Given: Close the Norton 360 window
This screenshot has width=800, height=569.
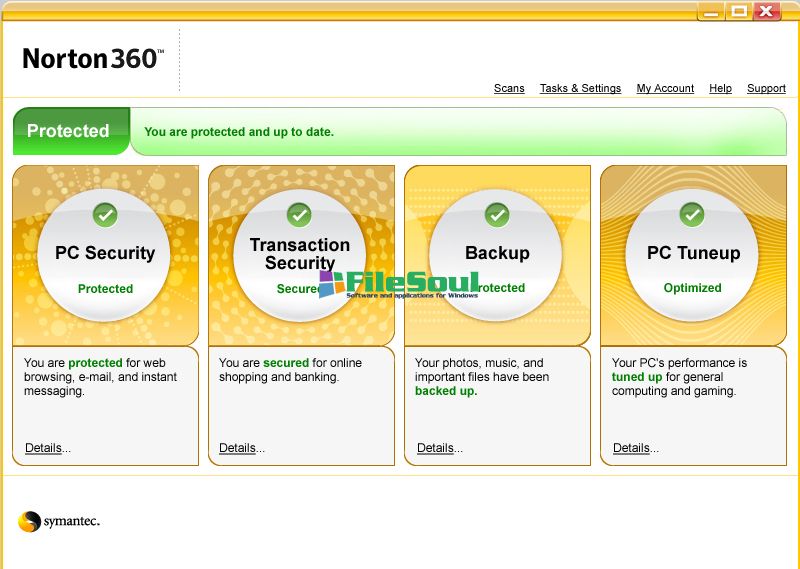Looking at the screenshot, I should (x=767, y=11).
